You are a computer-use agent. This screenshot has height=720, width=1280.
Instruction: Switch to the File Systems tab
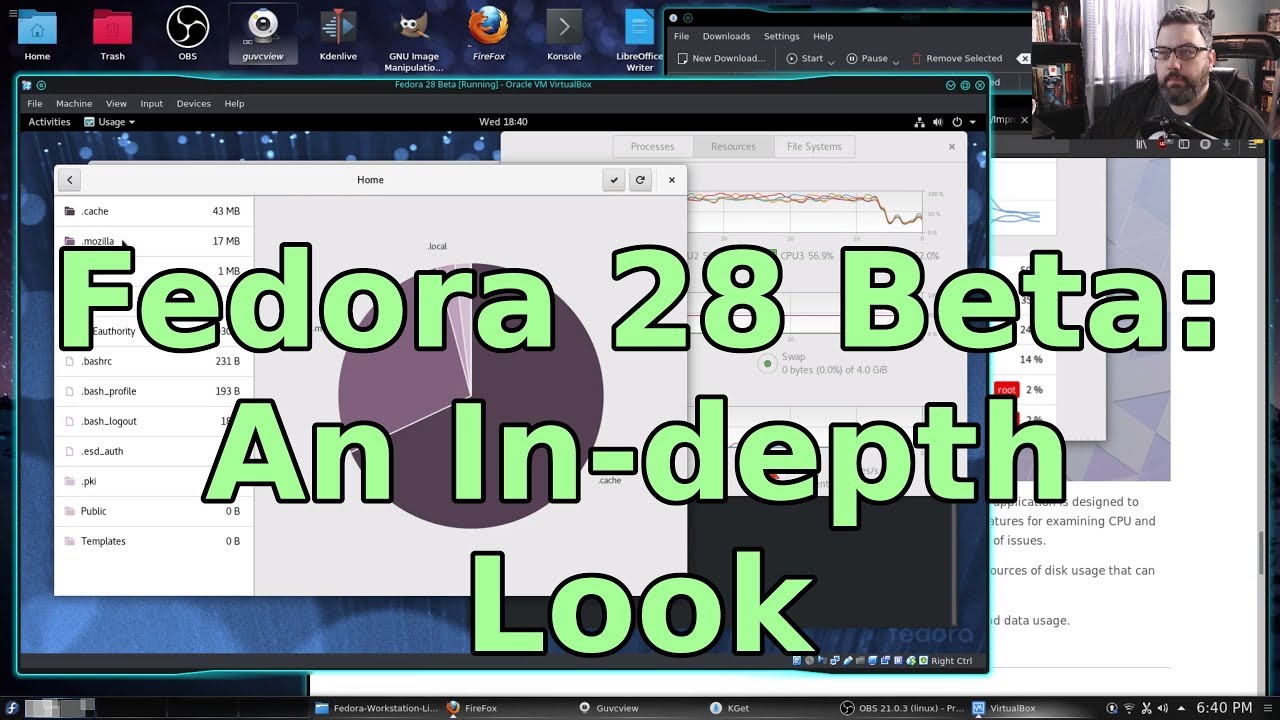coord(814,146)
